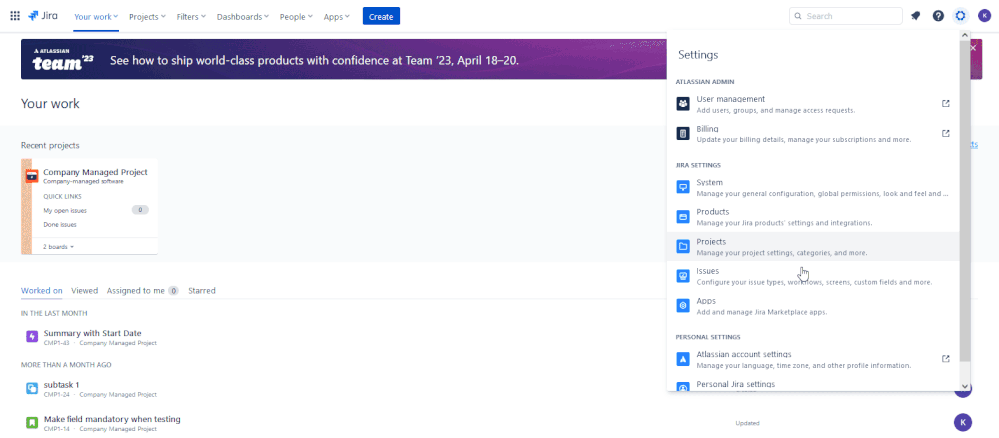Open My open issues quick link
Image resolution: width=999 pixels, height=438 pixels.
click(65, 210)
